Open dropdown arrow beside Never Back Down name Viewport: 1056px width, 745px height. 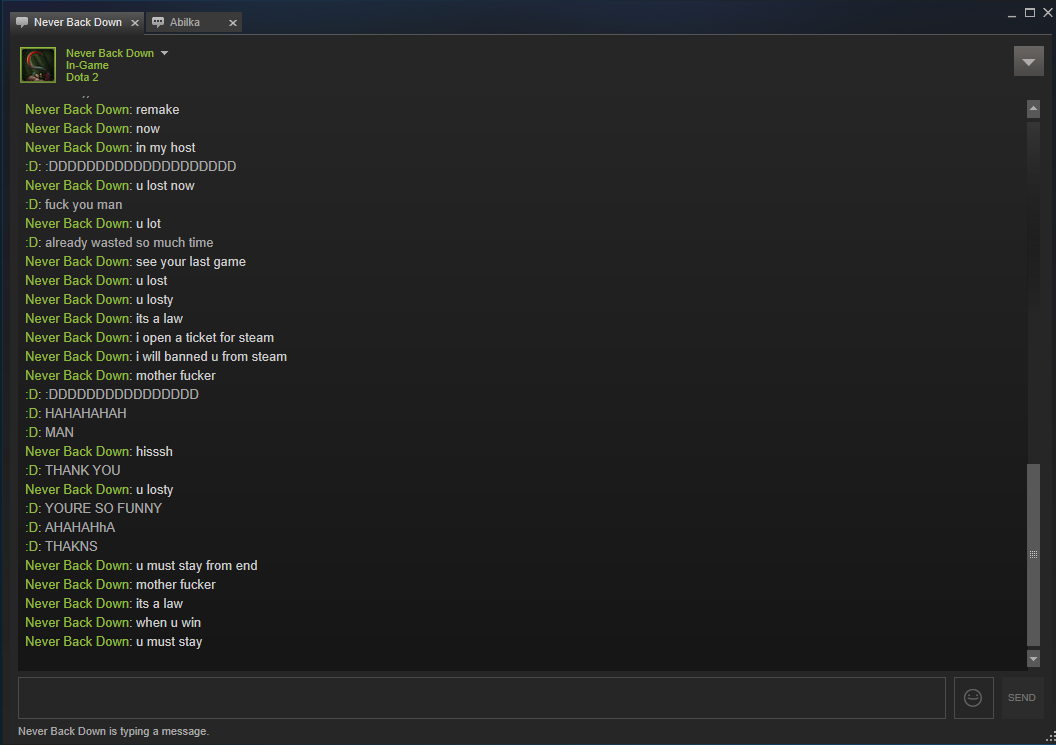click(164, 53)
